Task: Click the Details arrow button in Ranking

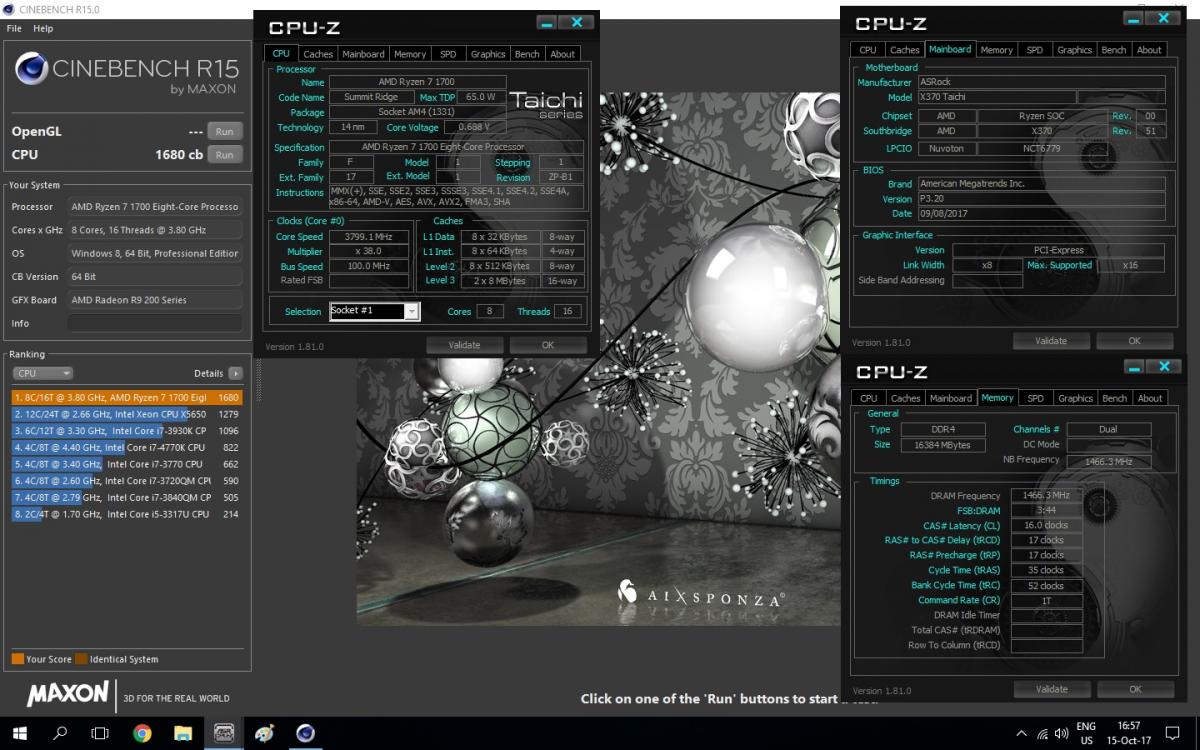Action: (235, 373)
